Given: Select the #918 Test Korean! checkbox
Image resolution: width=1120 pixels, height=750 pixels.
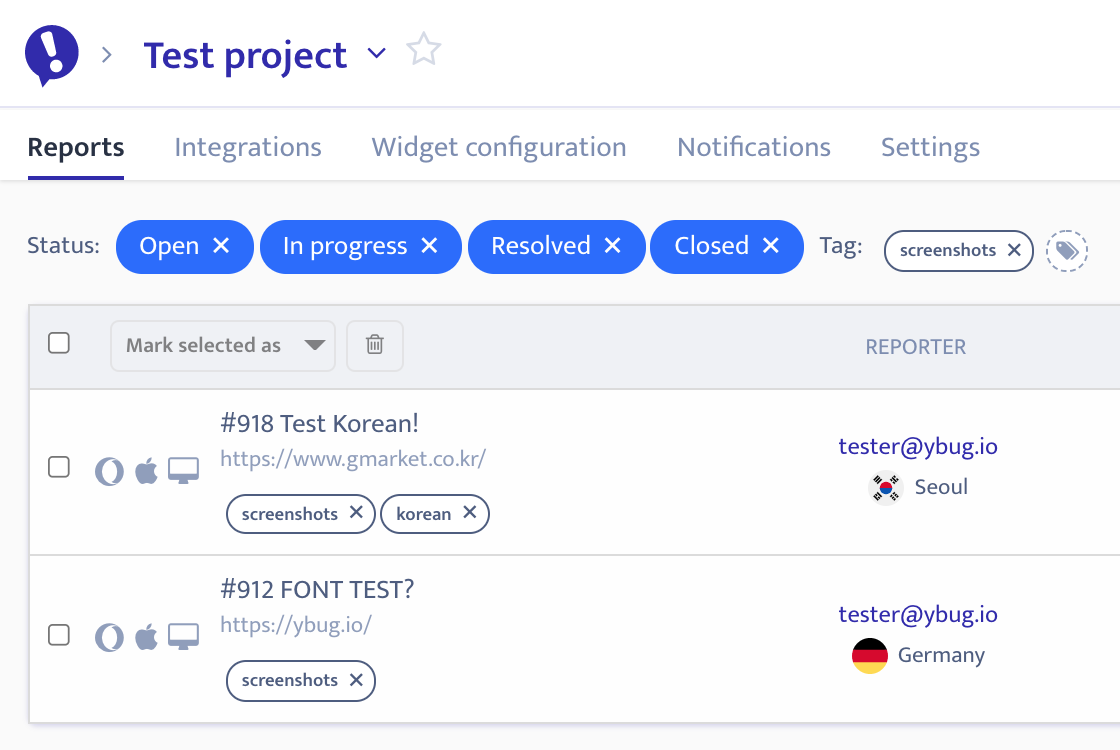Looking at the screenshot, I should point(59,467).
